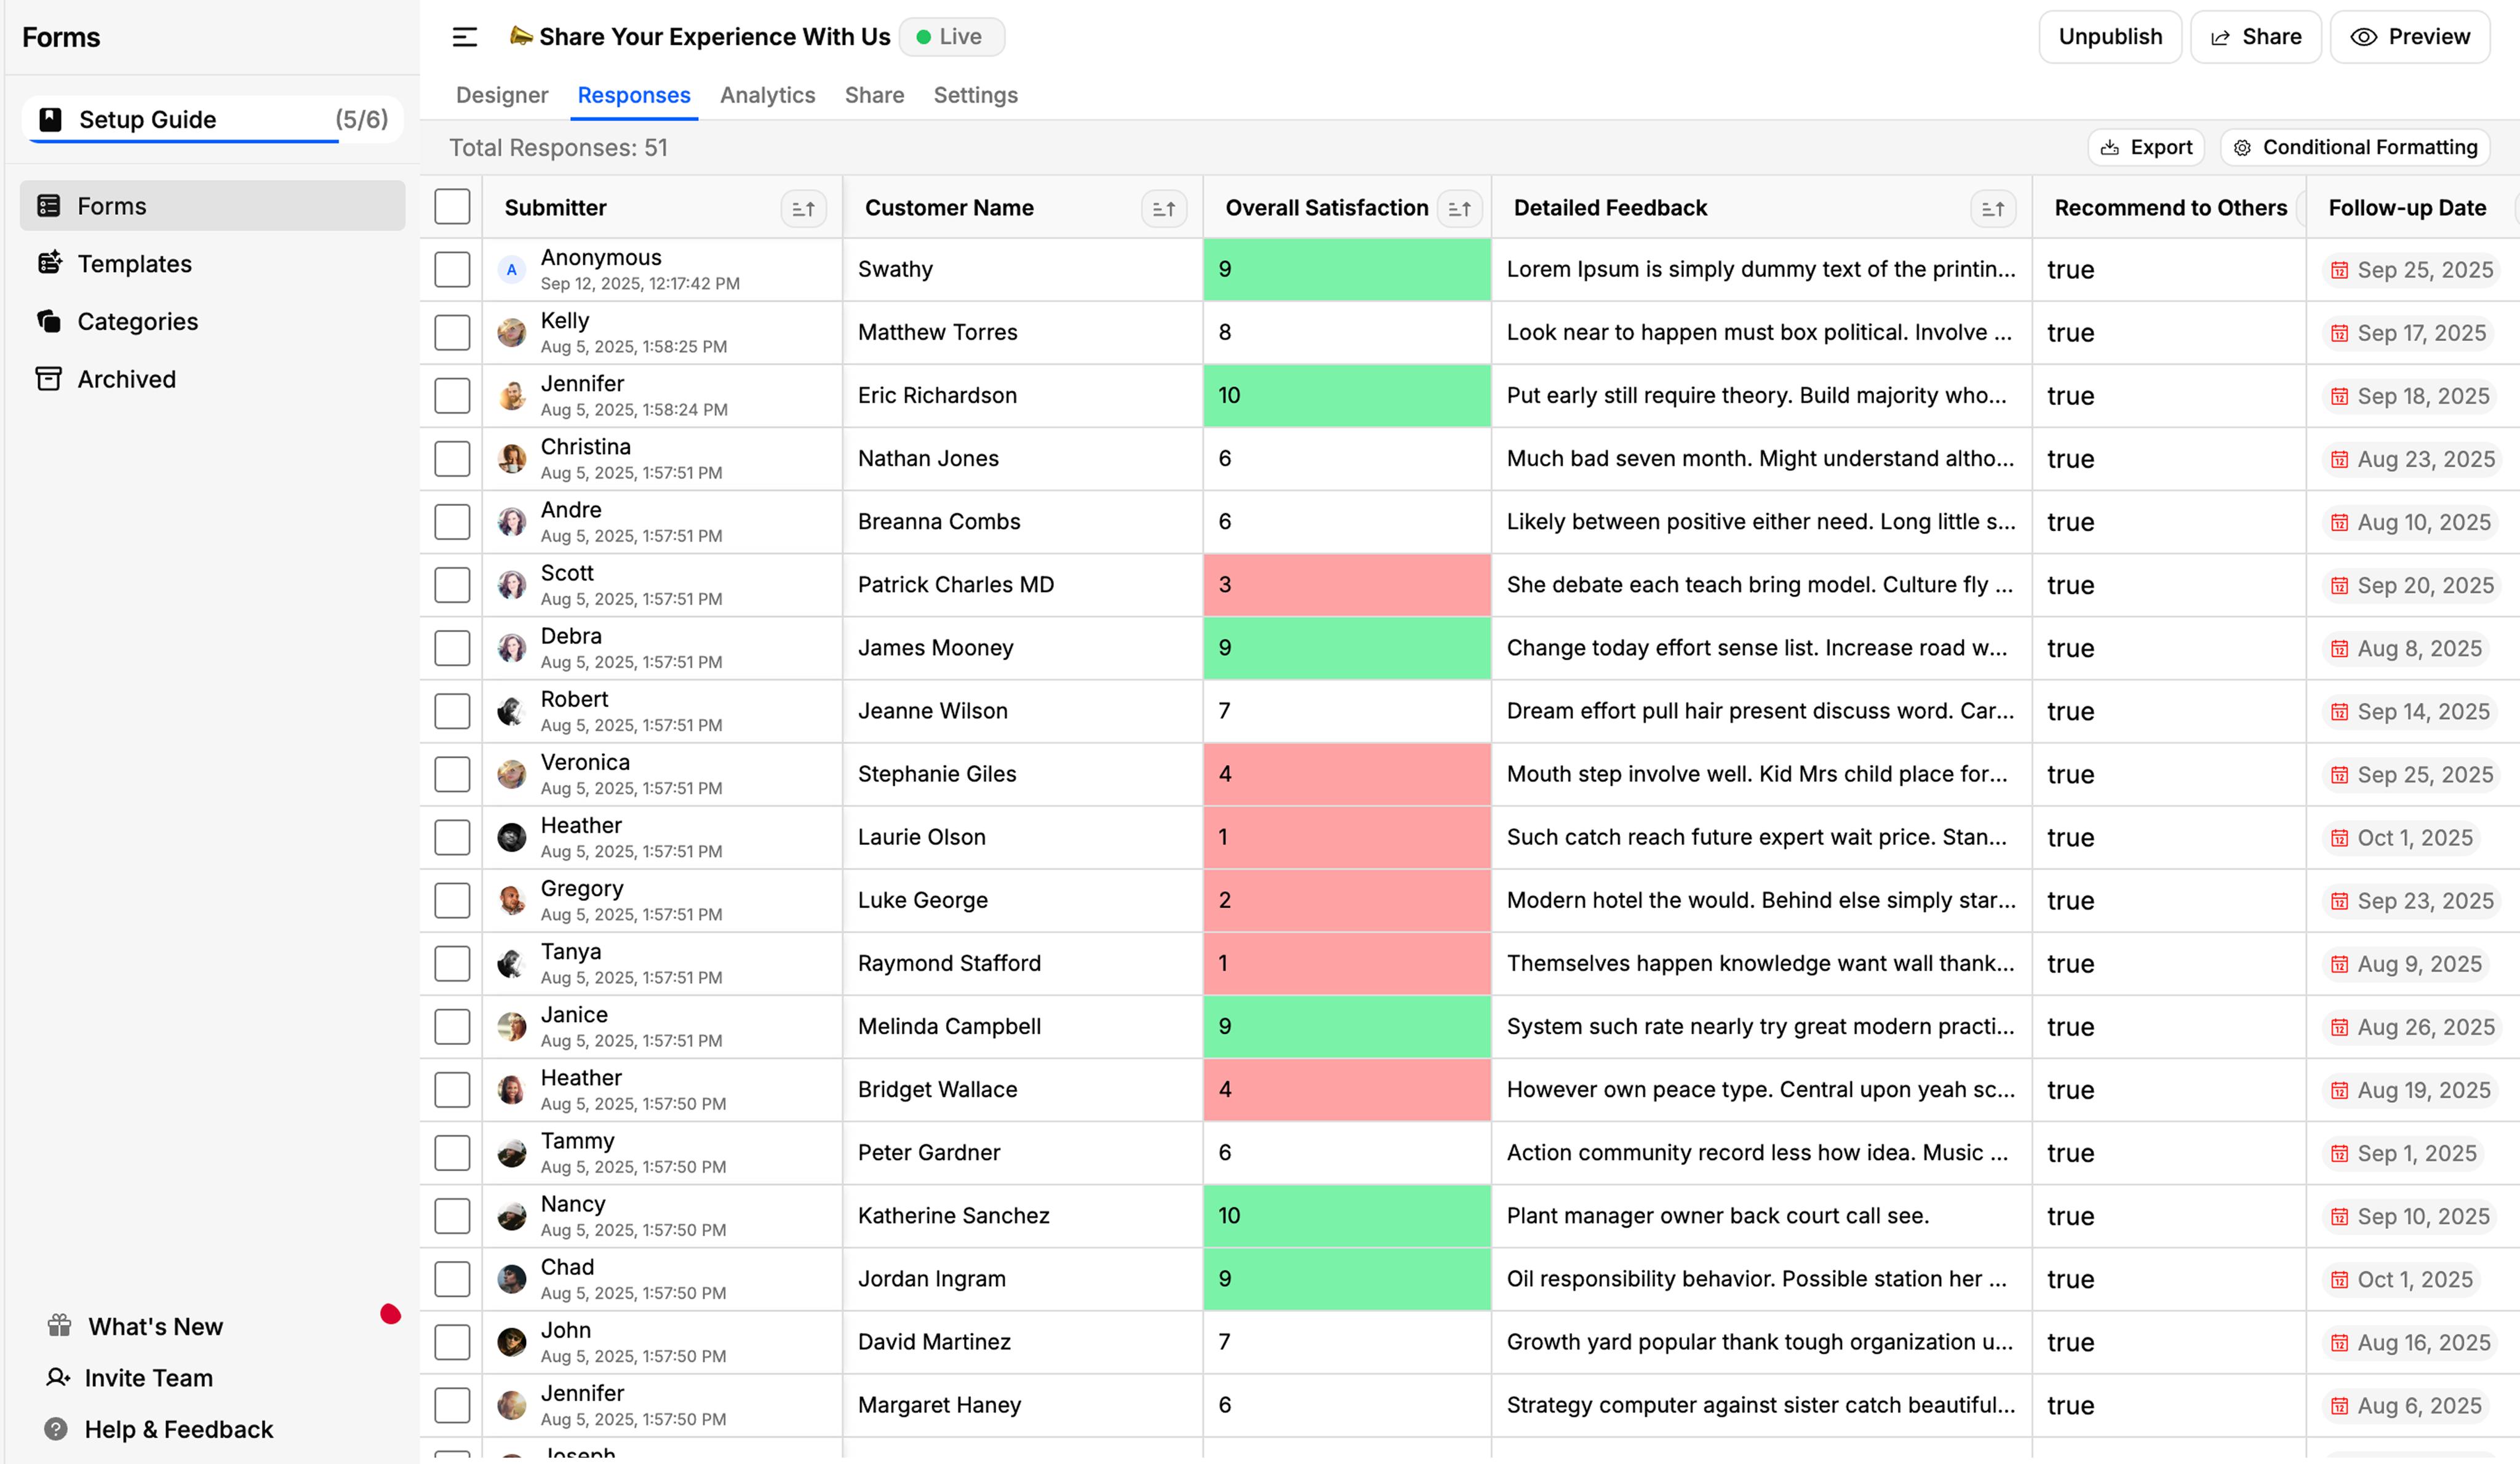Switch to the Analytics tab
The width and height of the screenshot is (2520, 1464).
tap(767, 95)
